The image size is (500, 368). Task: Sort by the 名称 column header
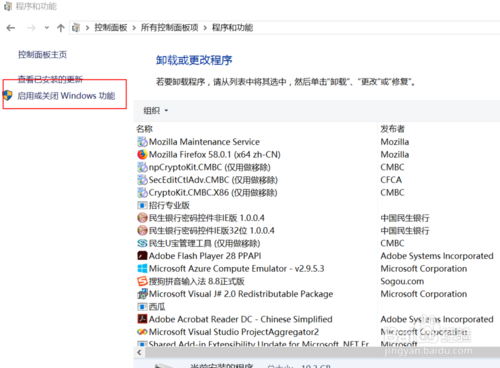click(144, 129)
